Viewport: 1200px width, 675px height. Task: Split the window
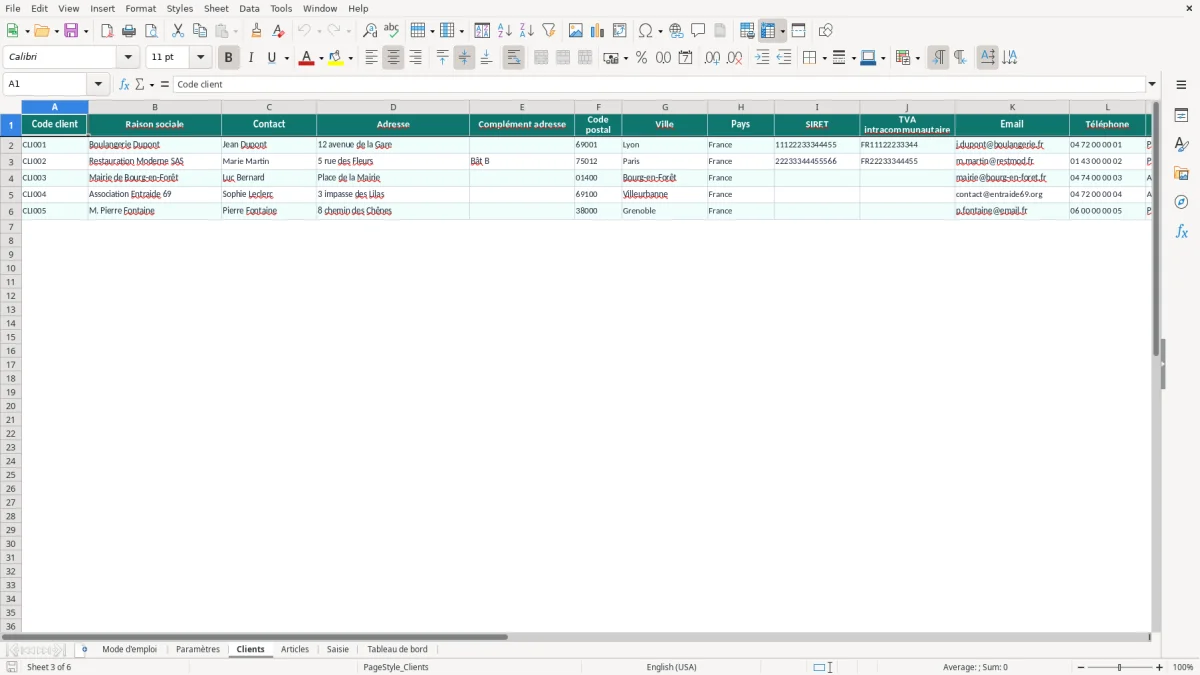coord(798,31)
